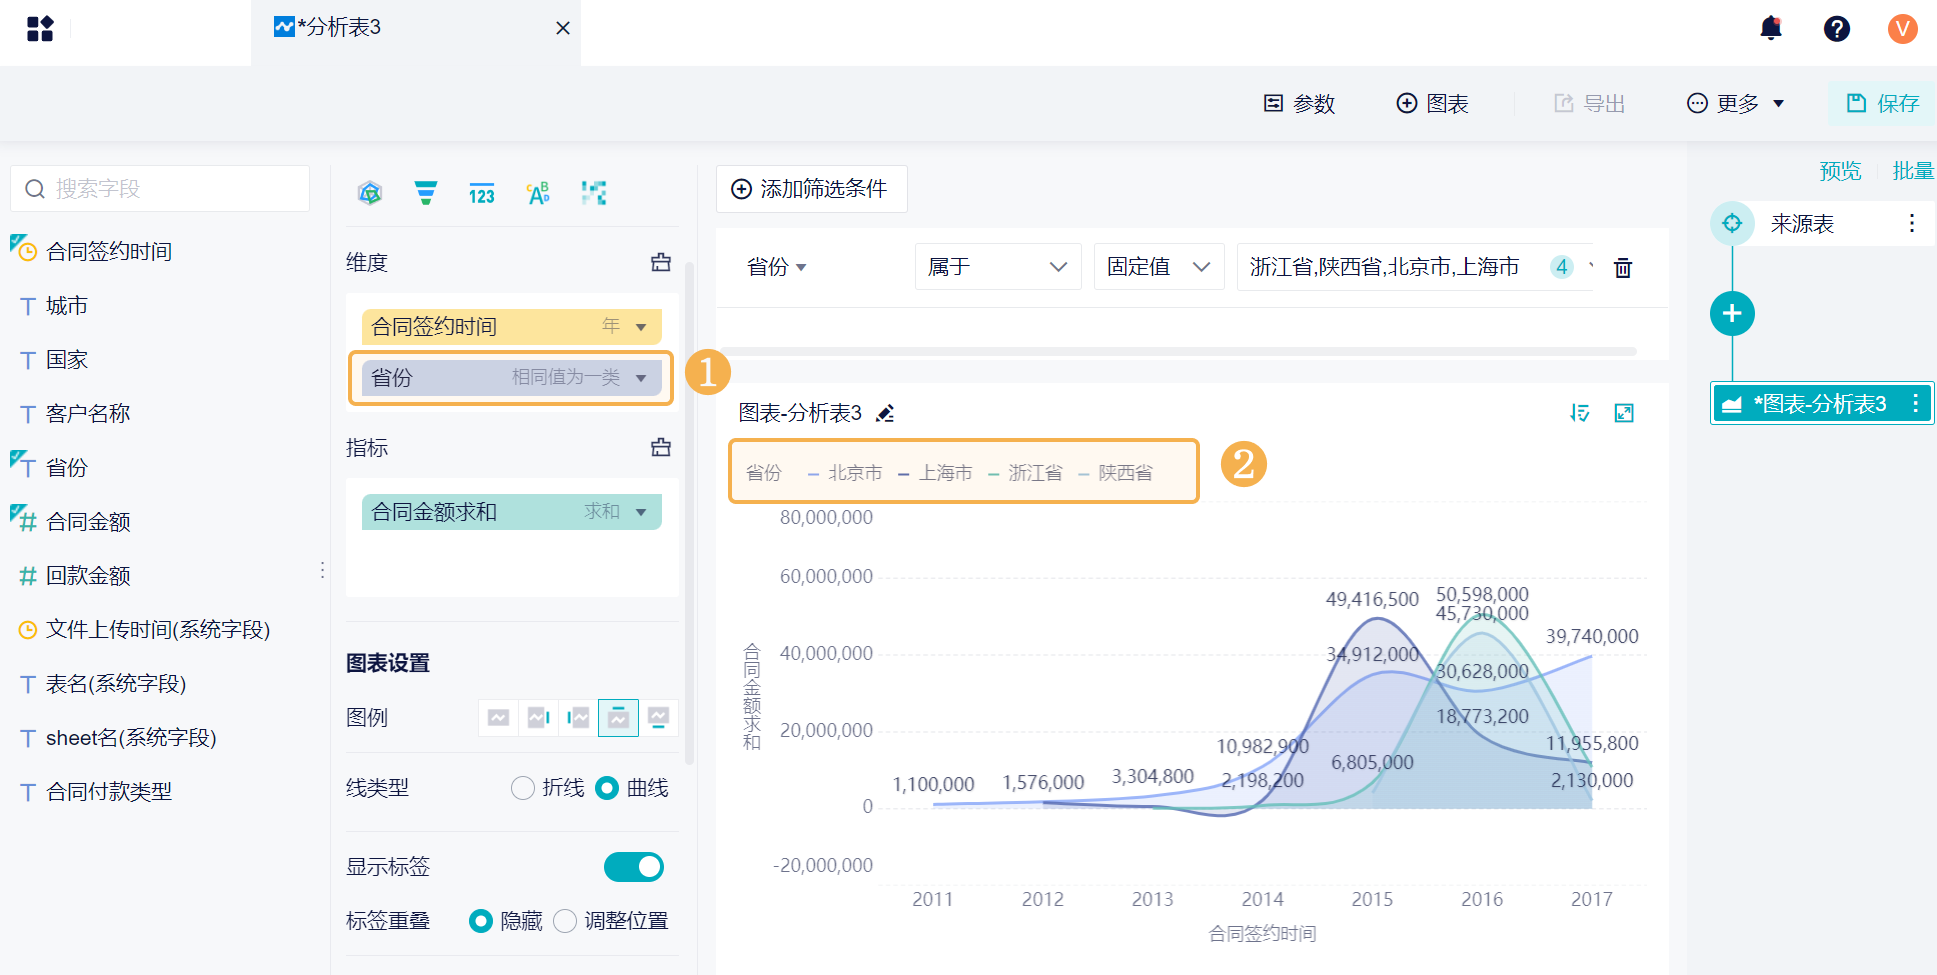Select the 来源表 node icon

coord(1732,223)
